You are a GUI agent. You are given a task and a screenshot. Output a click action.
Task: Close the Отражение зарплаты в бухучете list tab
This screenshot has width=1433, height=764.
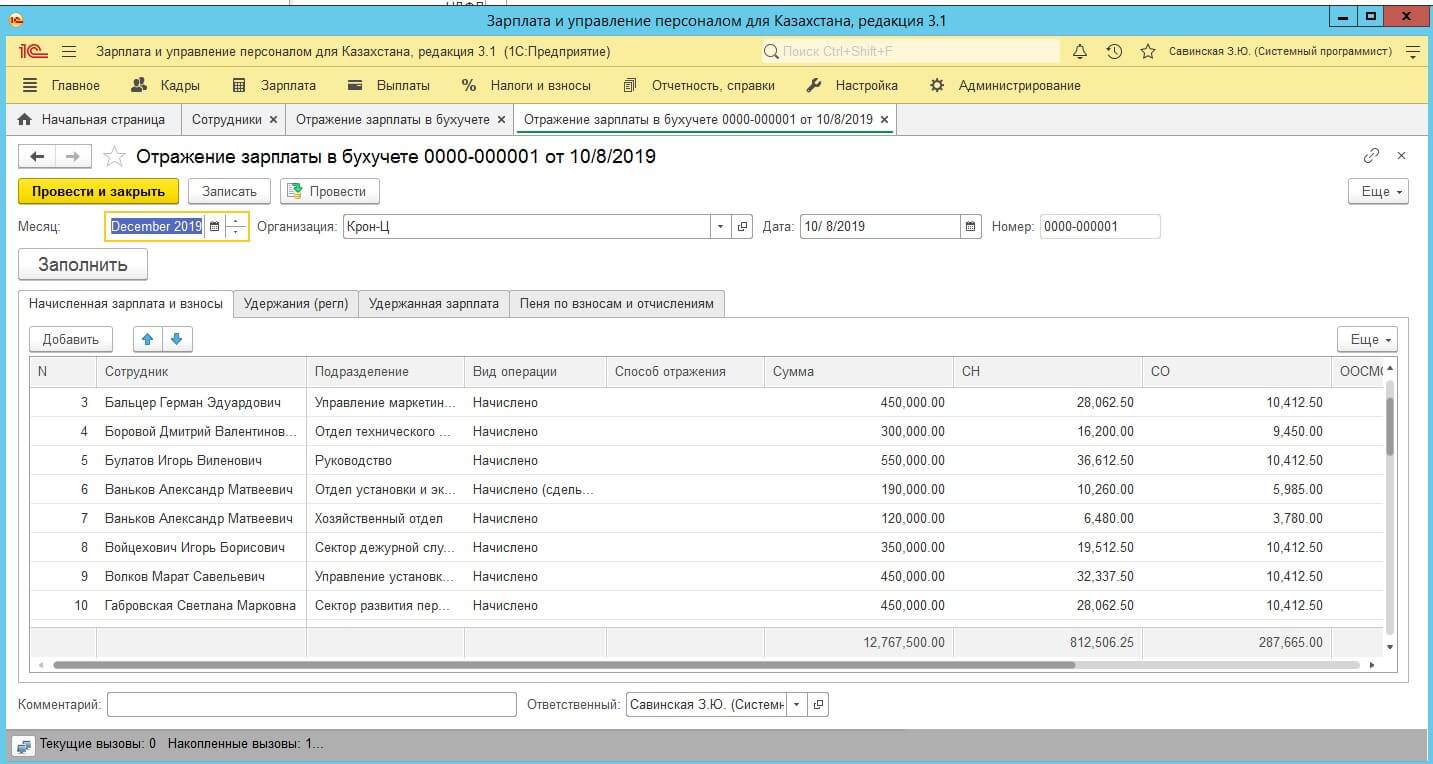[500, 119]
